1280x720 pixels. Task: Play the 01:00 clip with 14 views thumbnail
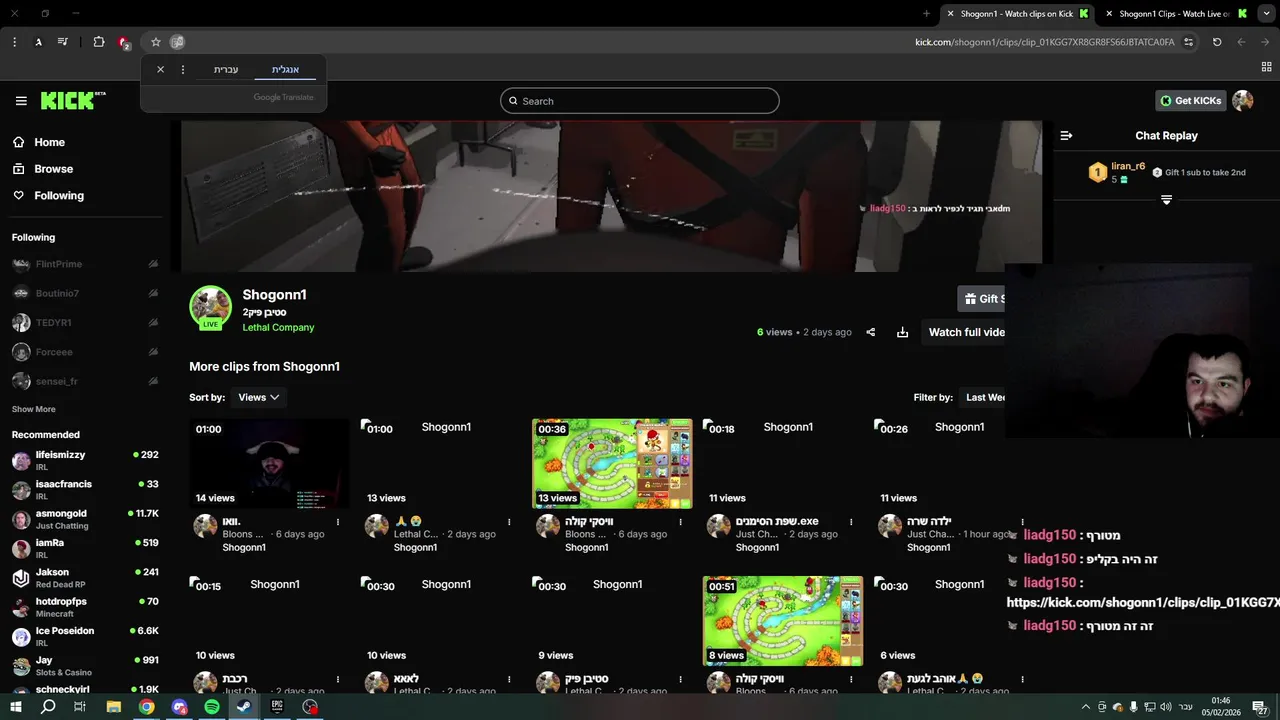point(270,463)
